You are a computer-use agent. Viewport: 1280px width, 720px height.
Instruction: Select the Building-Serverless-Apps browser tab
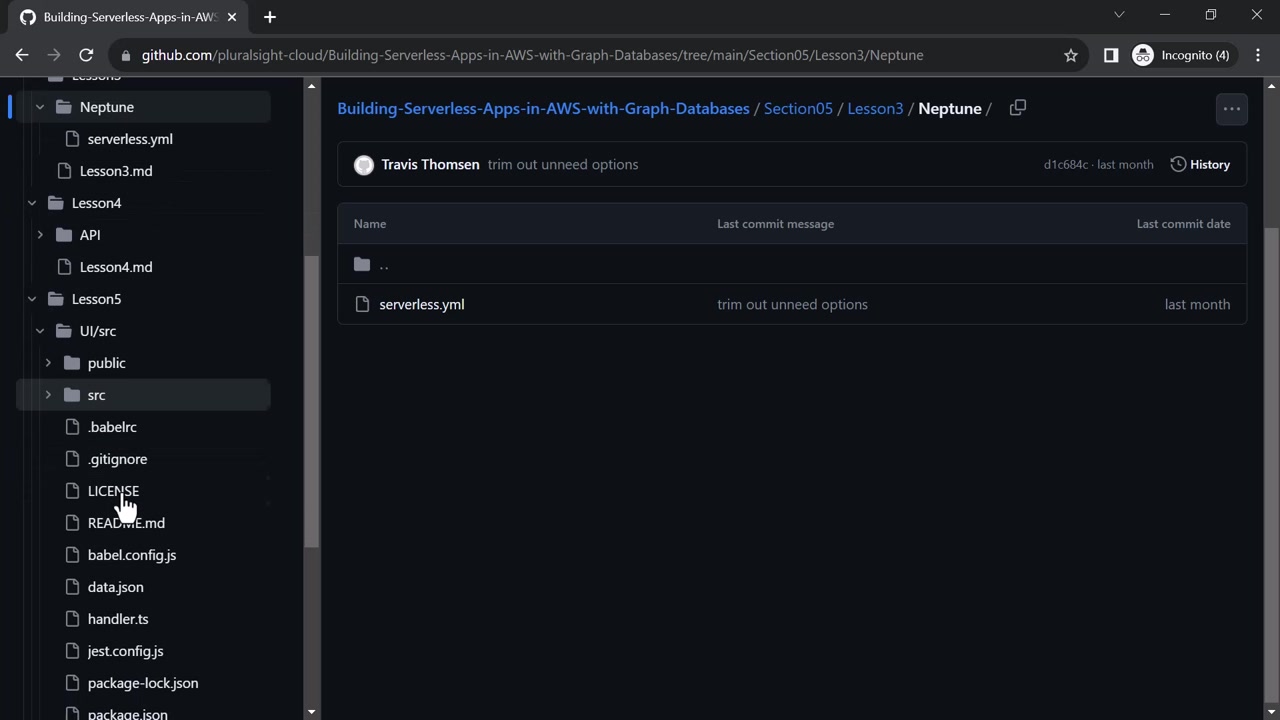(130, 17)
